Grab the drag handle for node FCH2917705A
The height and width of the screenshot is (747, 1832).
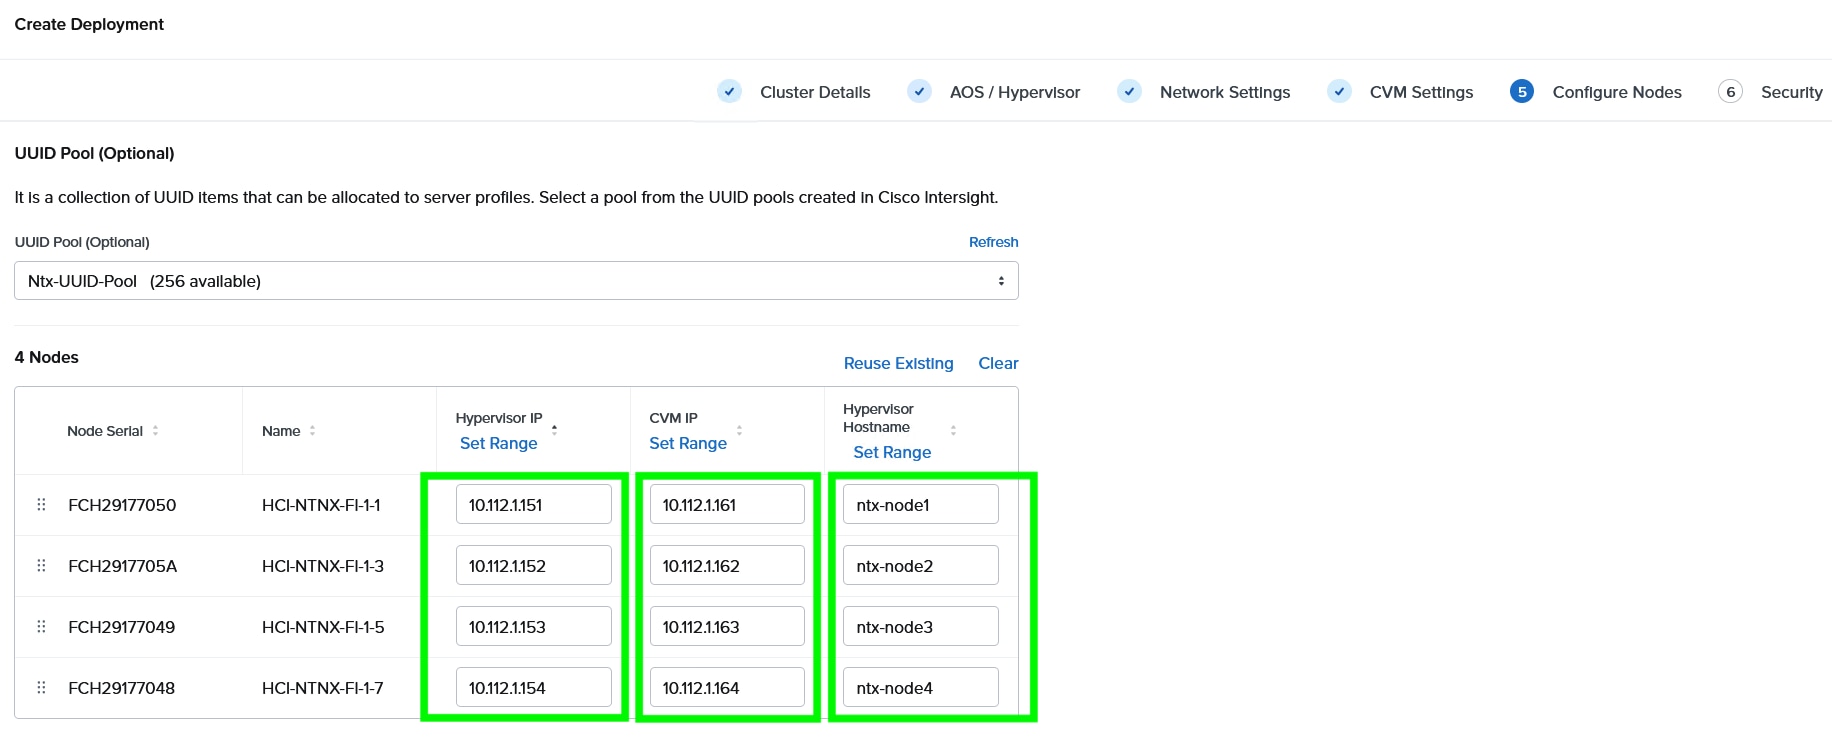(41, 566)
